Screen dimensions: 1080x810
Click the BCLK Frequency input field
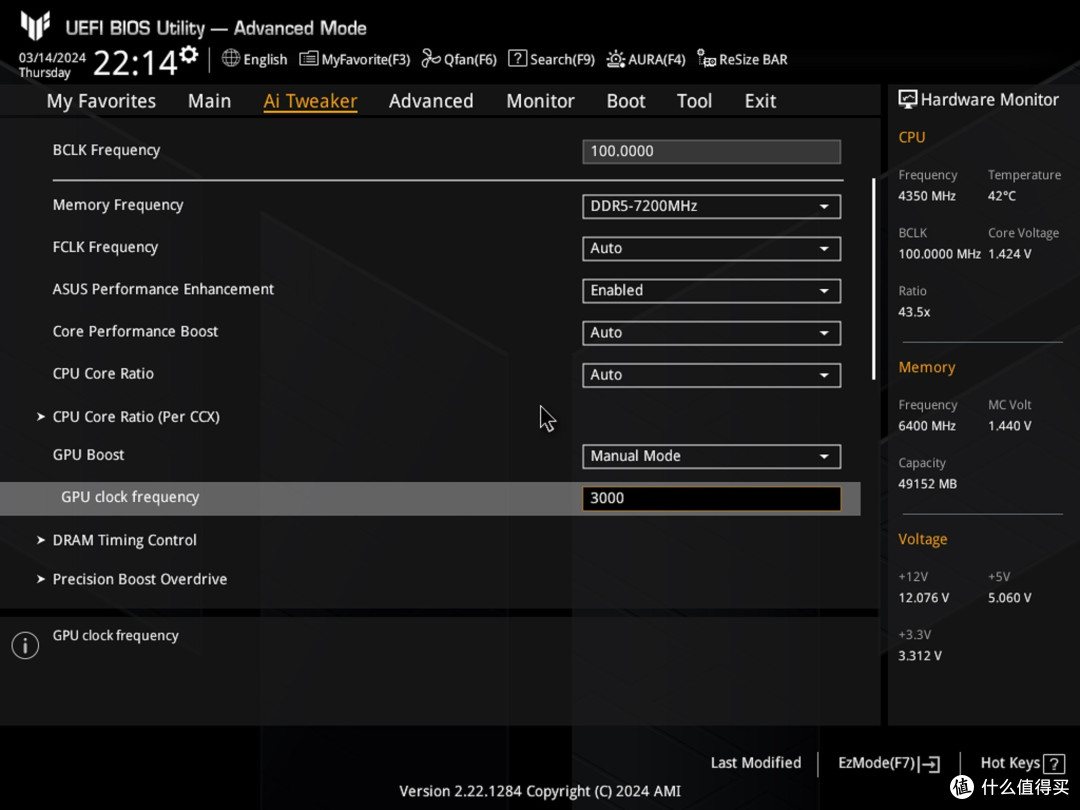pos(711,151)
